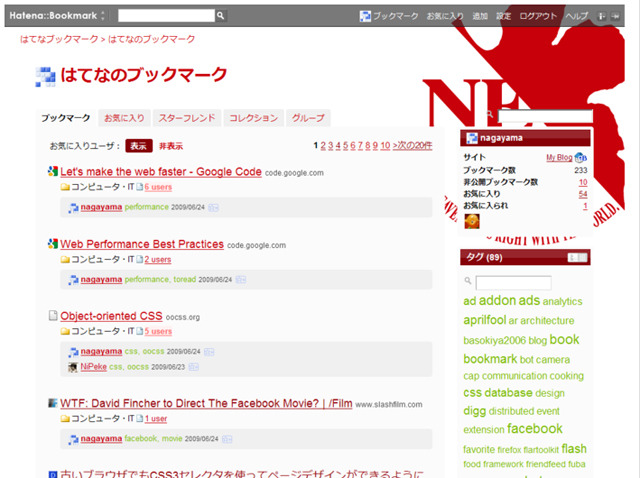640x478 pixels.
Task: Click the Google favicon for Let's make the web faster
Action: 53,171
